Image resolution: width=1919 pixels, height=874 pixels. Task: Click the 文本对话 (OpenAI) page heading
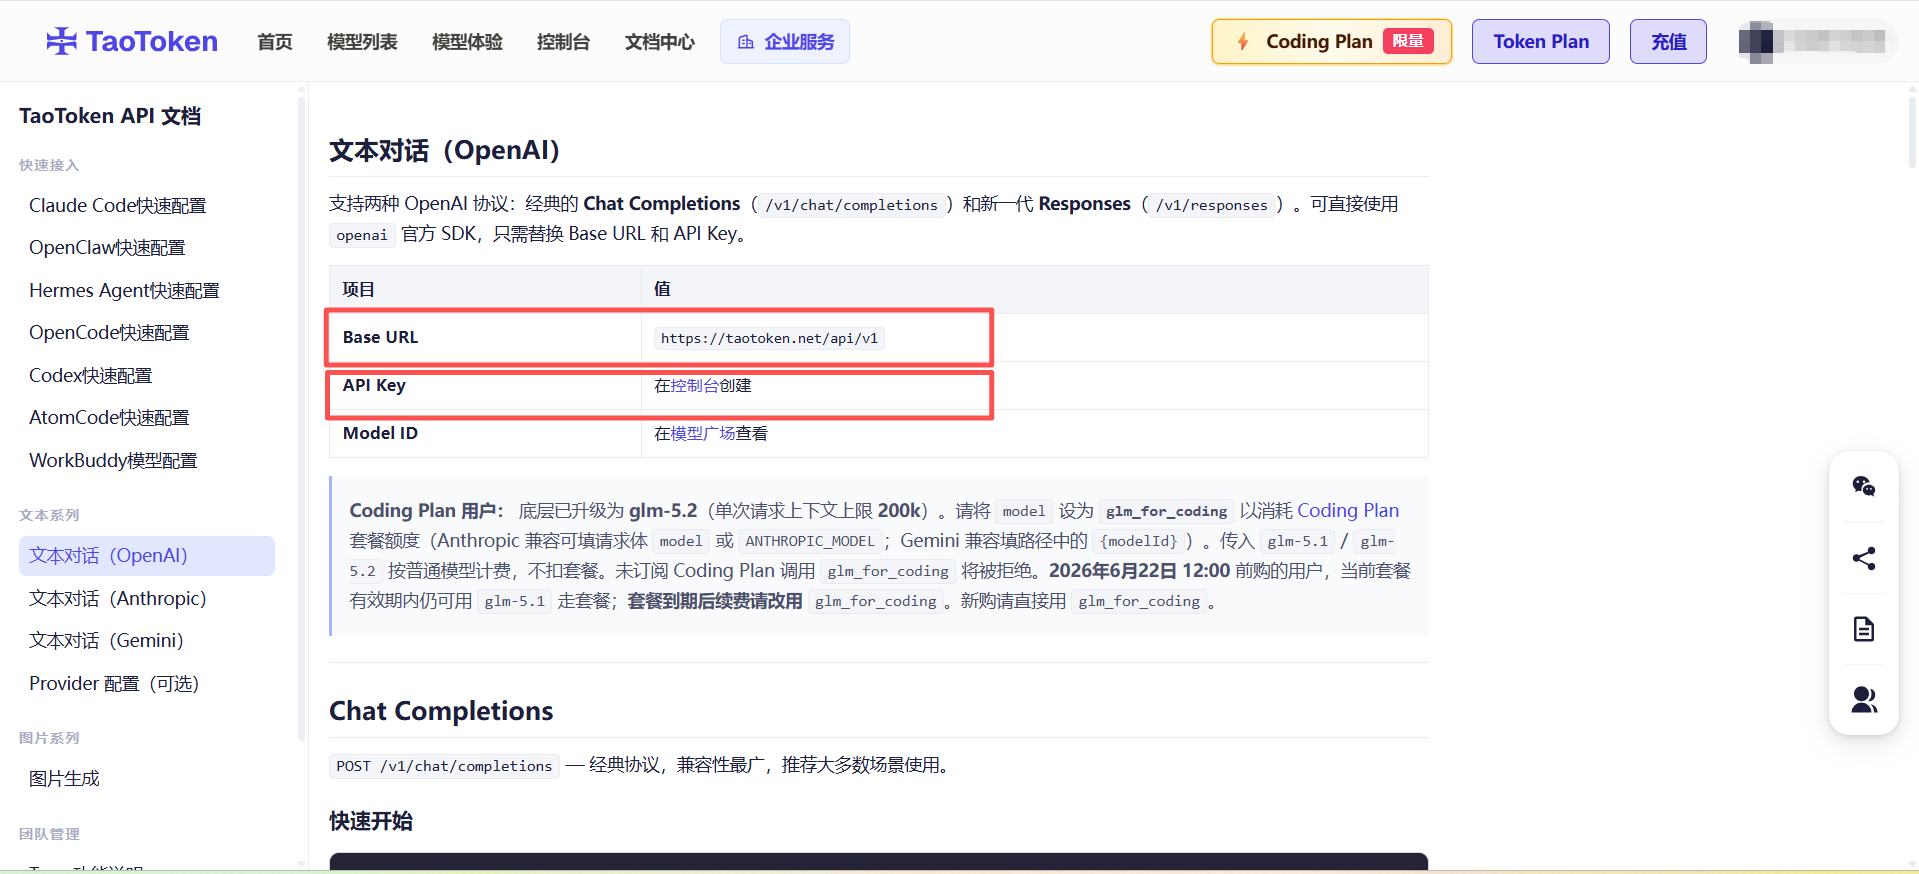pyautogui.click(x=445, y=150)
